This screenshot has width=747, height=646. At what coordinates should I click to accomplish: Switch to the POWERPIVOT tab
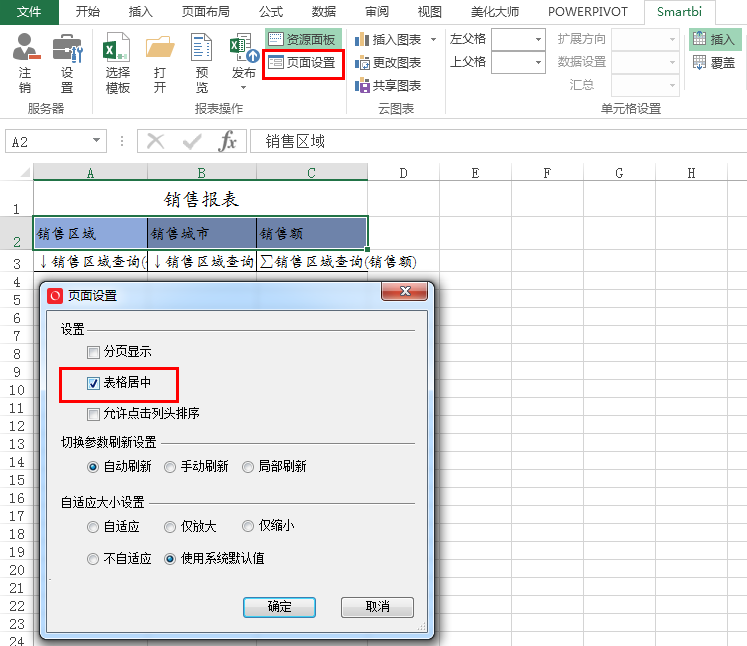tap(587, 12)
